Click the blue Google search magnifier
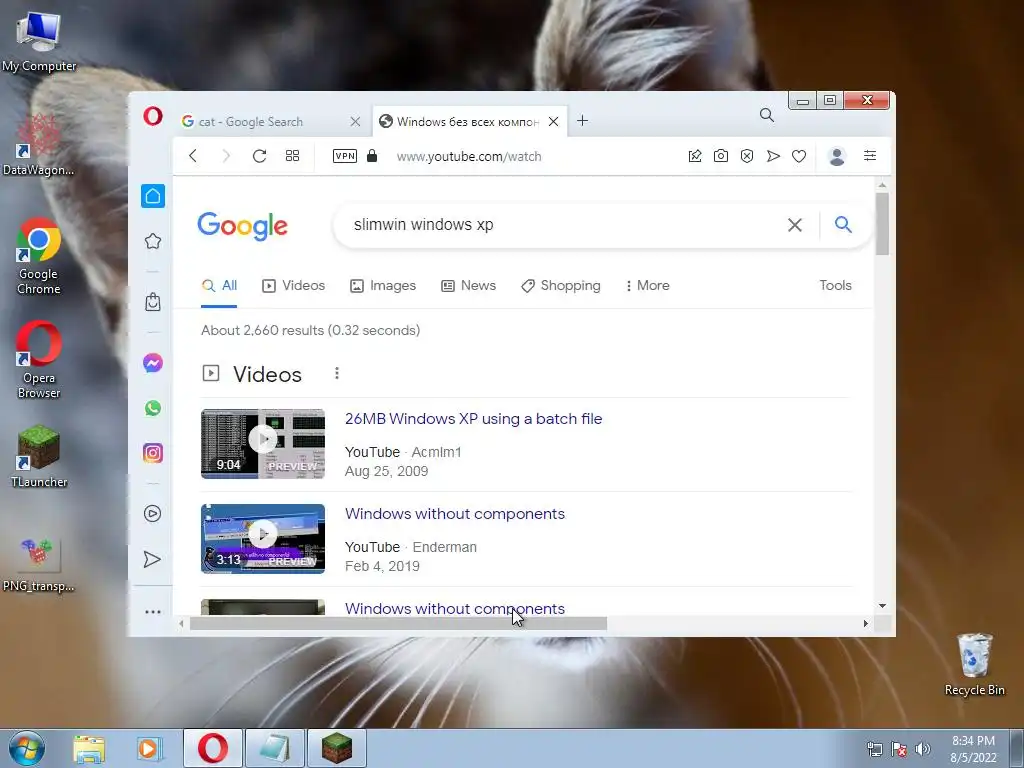 click(x=843, y=225)
